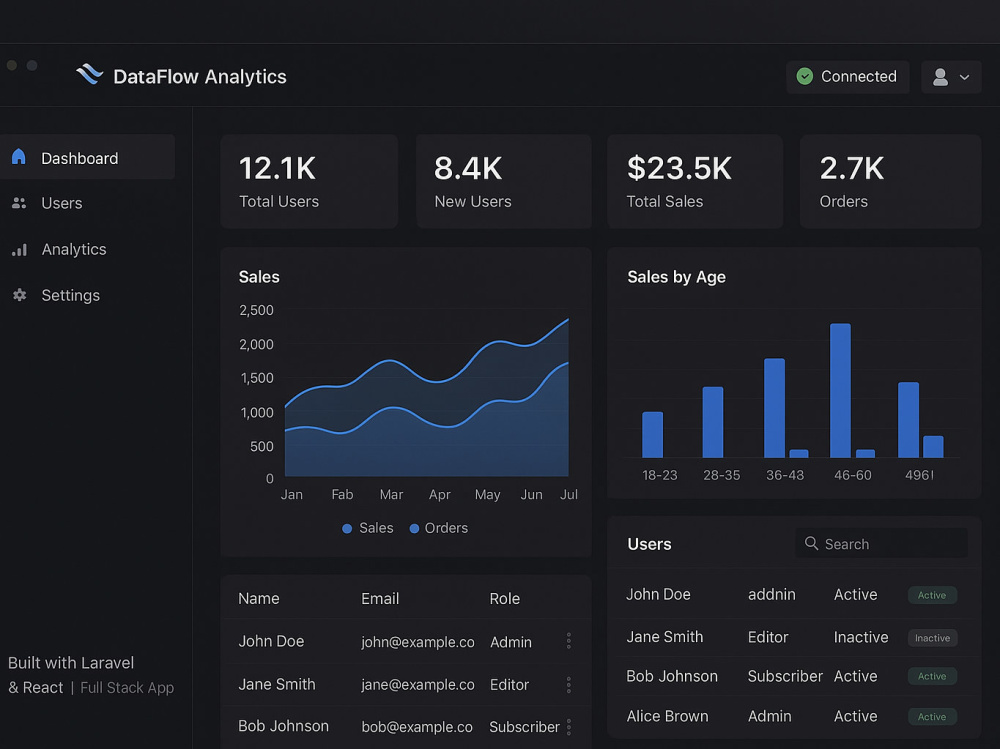Click the magnifier icon in Users search
The image size is (1000, 749).
coord(811,543)
